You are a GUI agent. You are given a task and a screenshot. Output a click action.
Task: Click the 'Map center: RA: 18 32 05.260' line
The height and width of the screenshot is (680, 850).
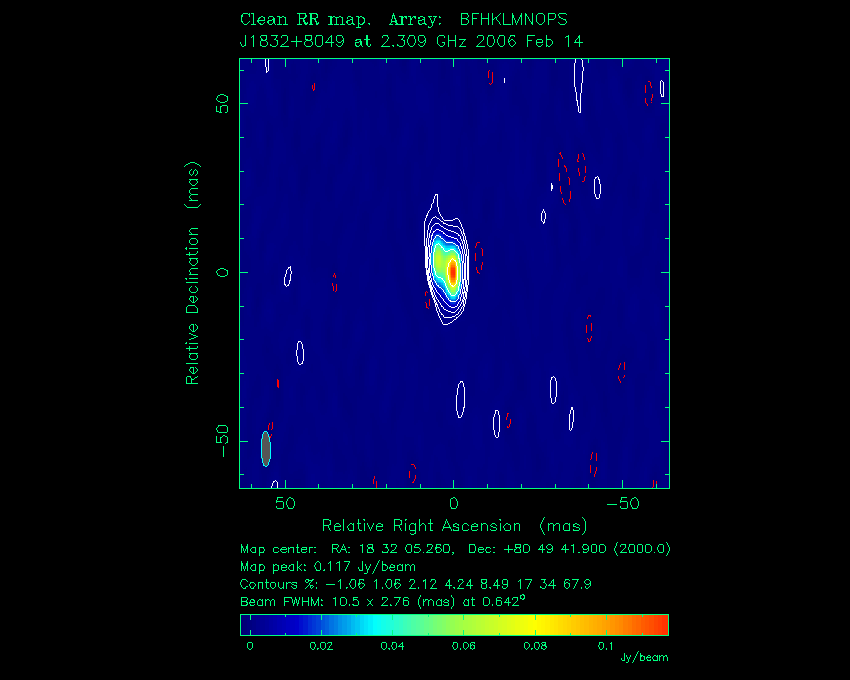point(455,549)
